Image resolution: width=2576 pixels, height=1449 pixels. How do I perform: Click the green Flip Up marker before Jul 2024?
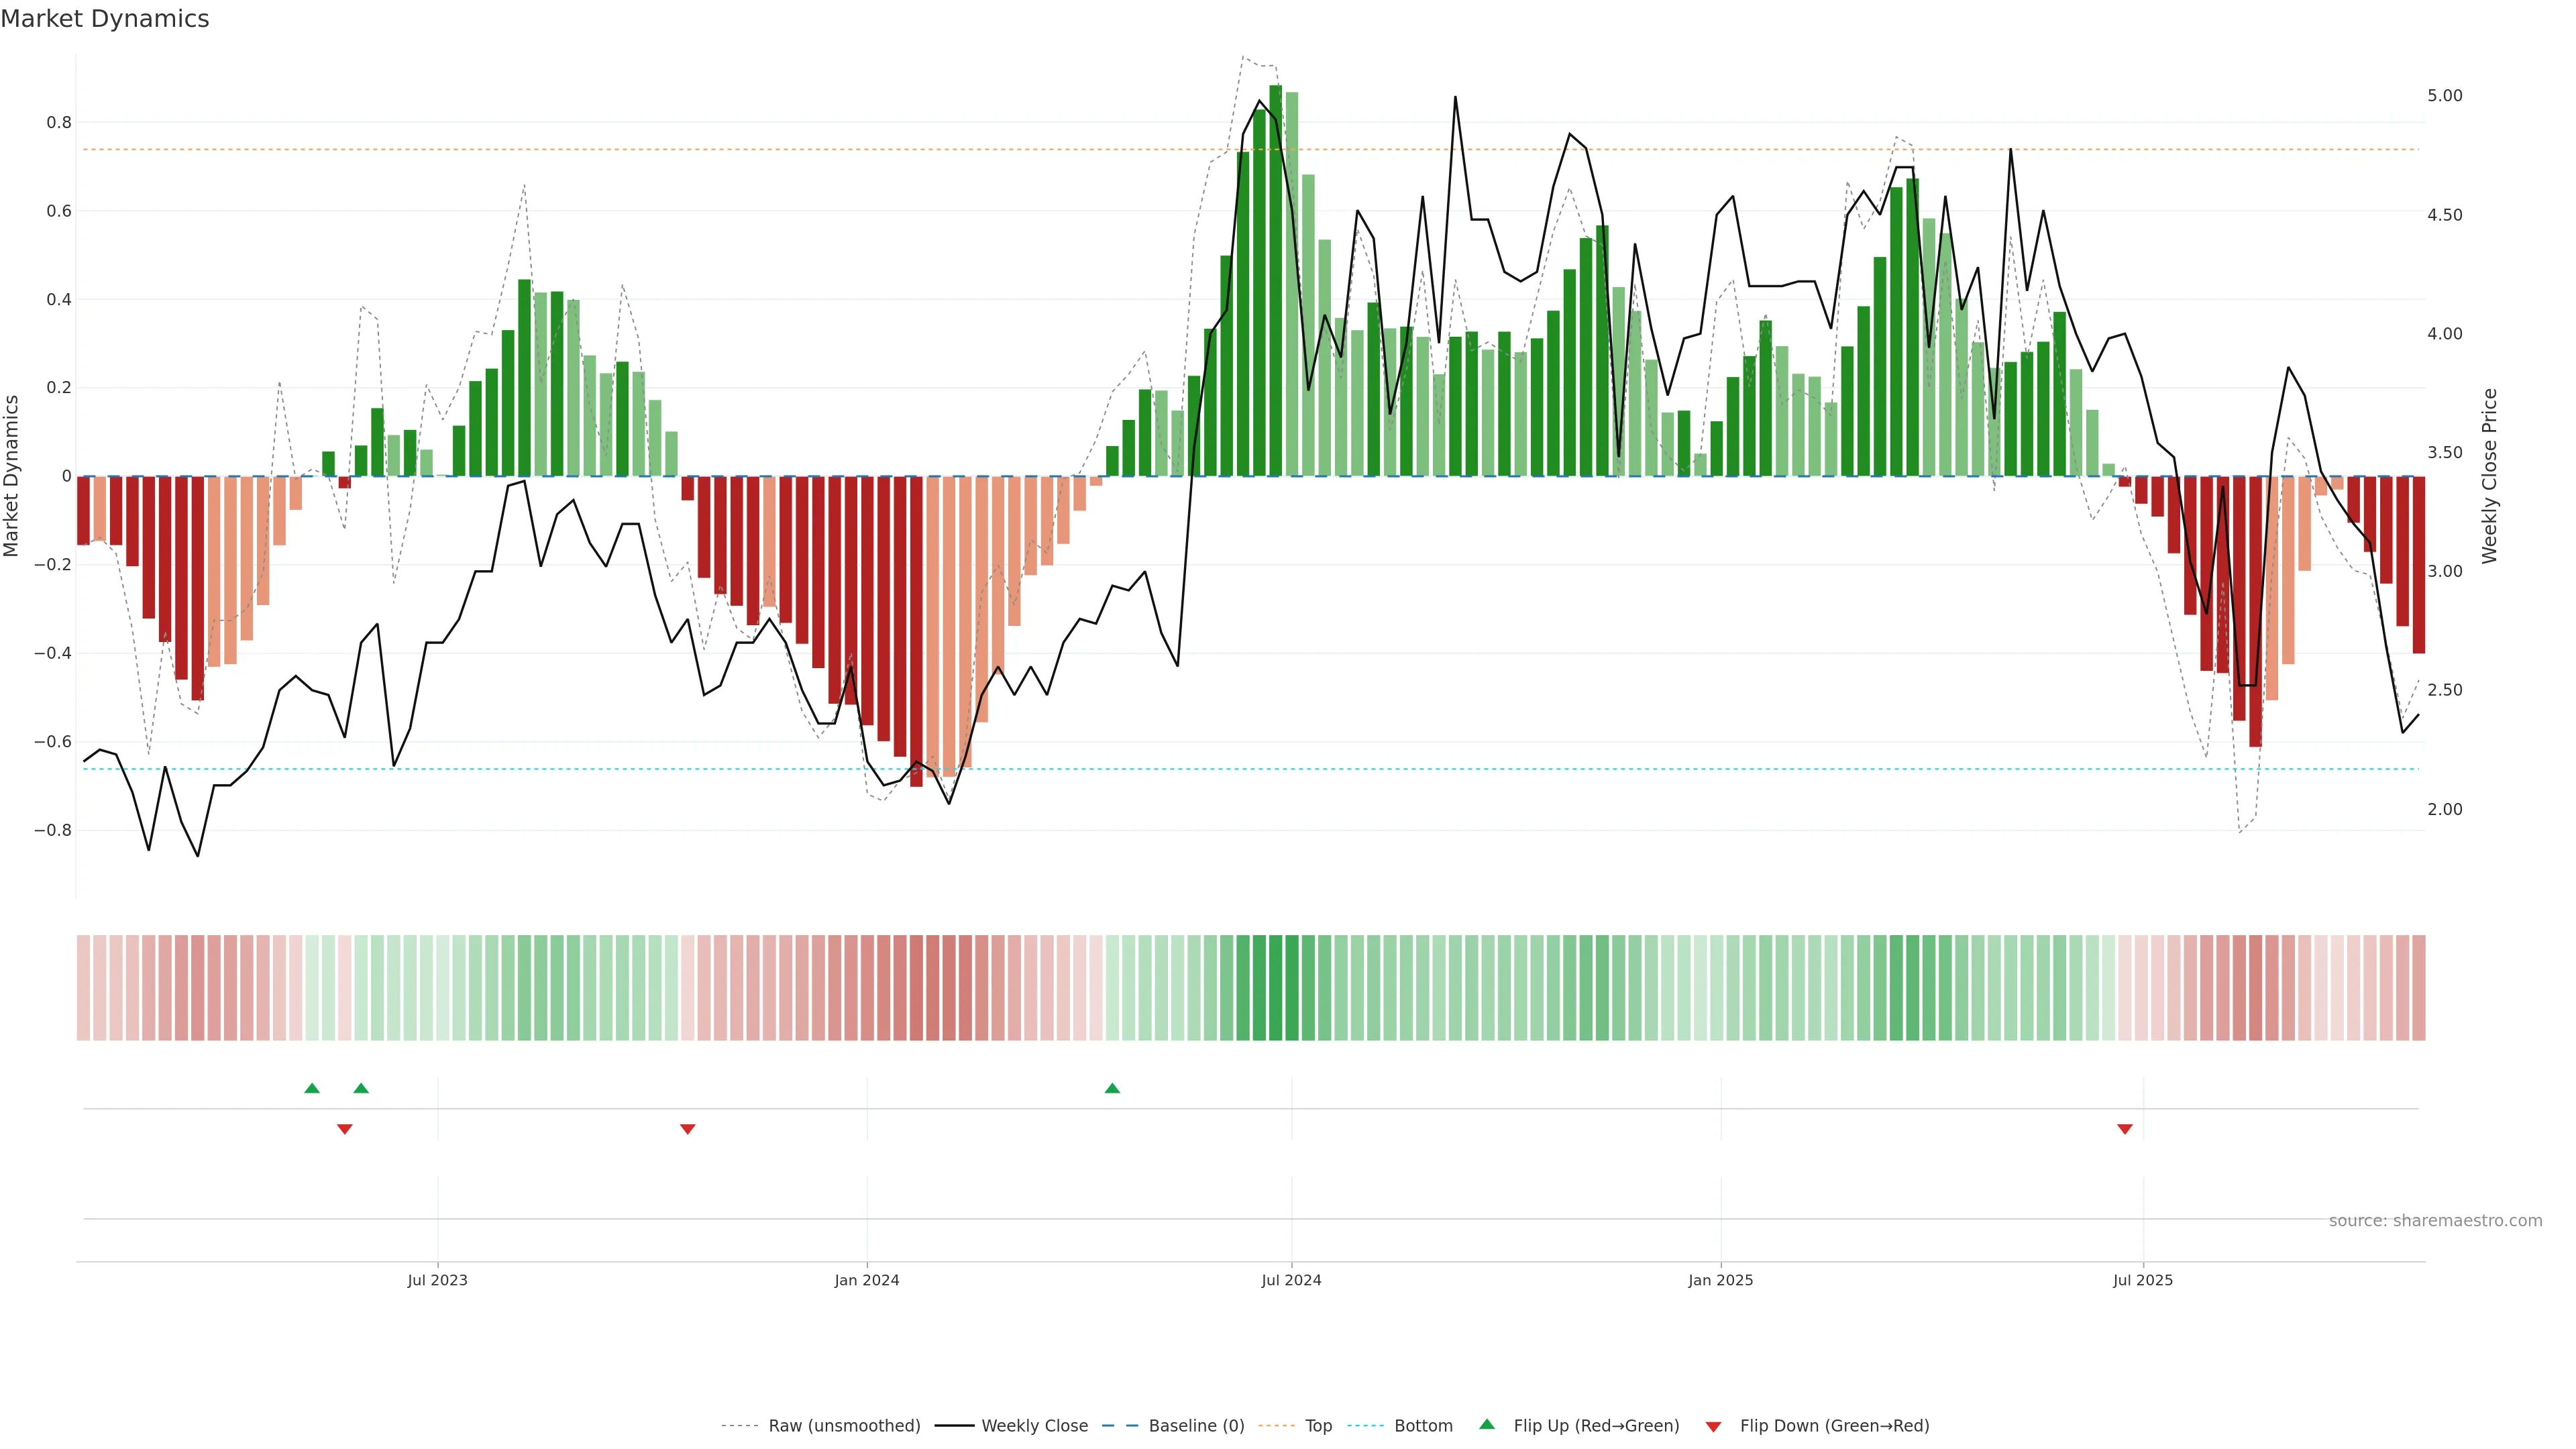tap(1112, 1088)
